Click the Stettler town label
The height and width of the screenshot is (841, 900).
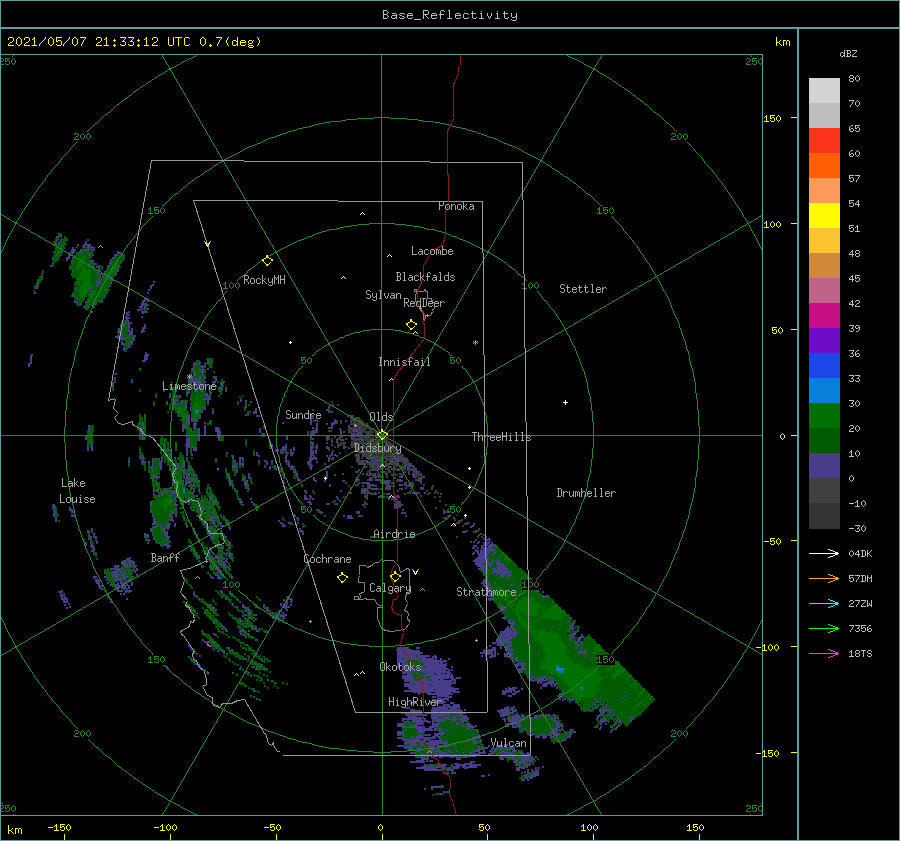(x=583, y=289)
